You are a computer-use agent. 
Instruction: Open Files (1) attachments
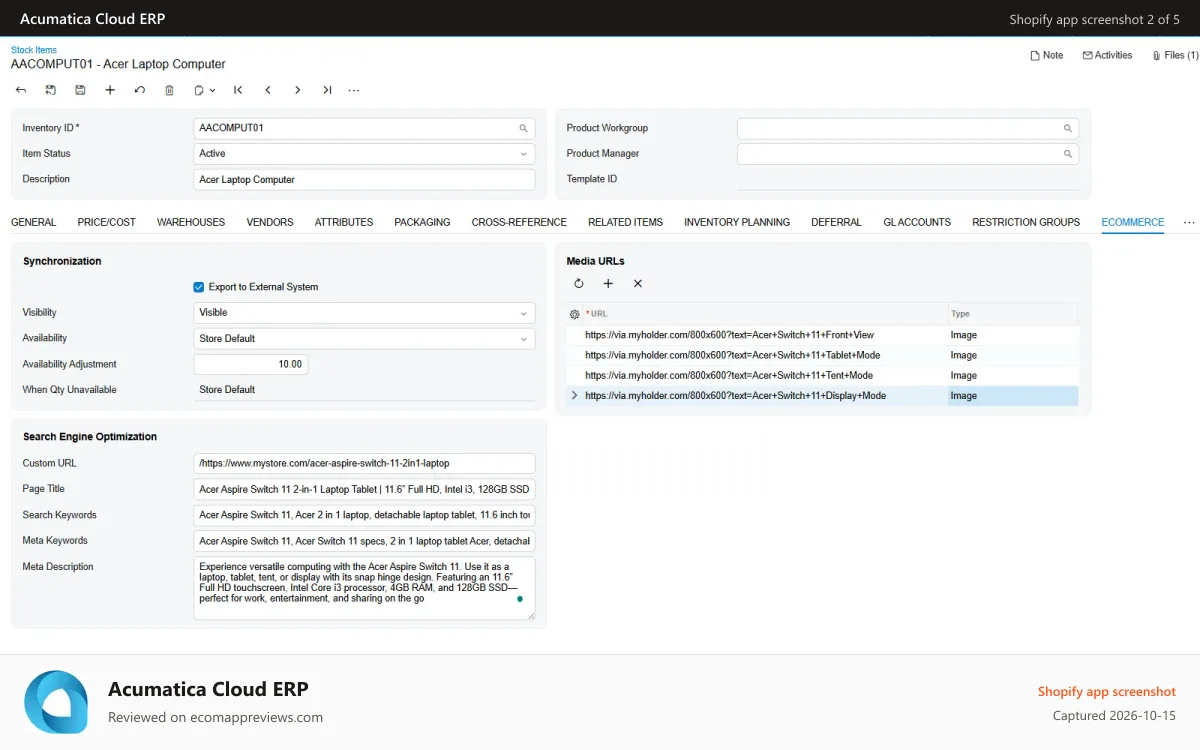pos(1175,56)
